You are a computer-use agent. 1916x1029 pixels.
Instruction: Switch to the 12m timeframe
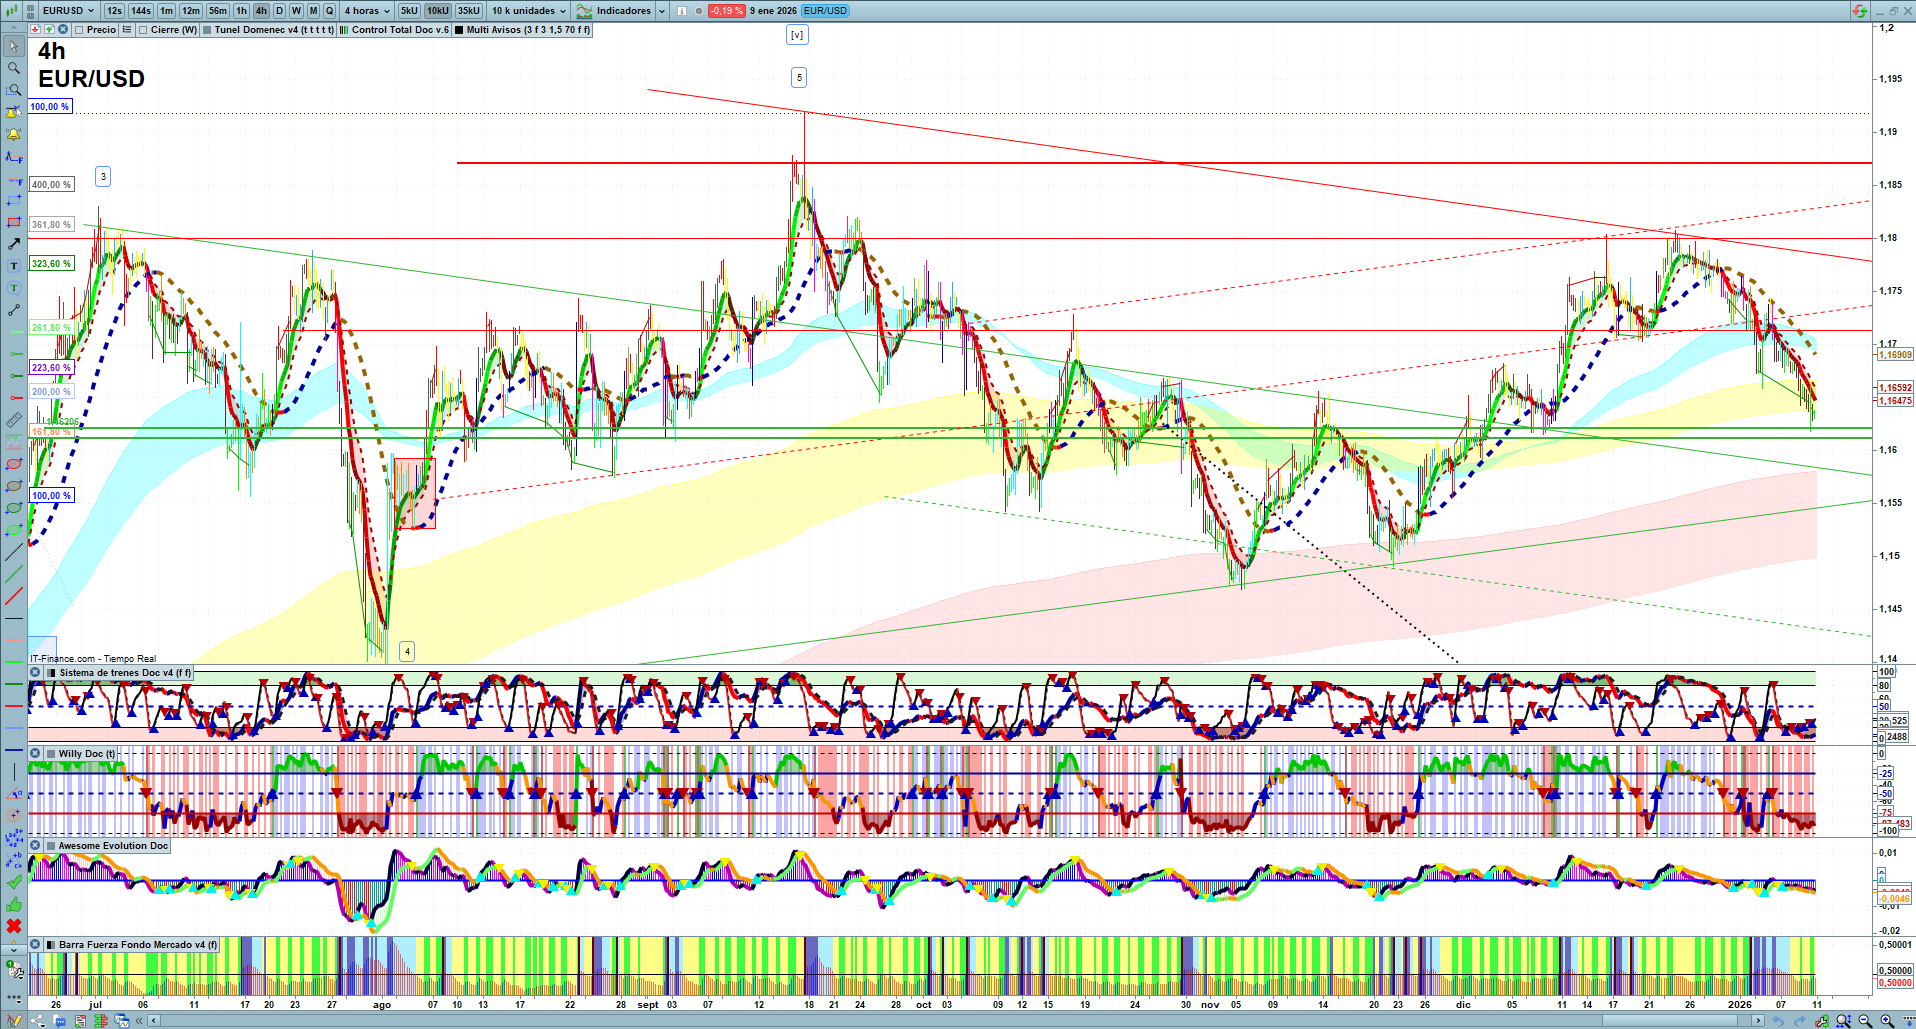point(190,11)
